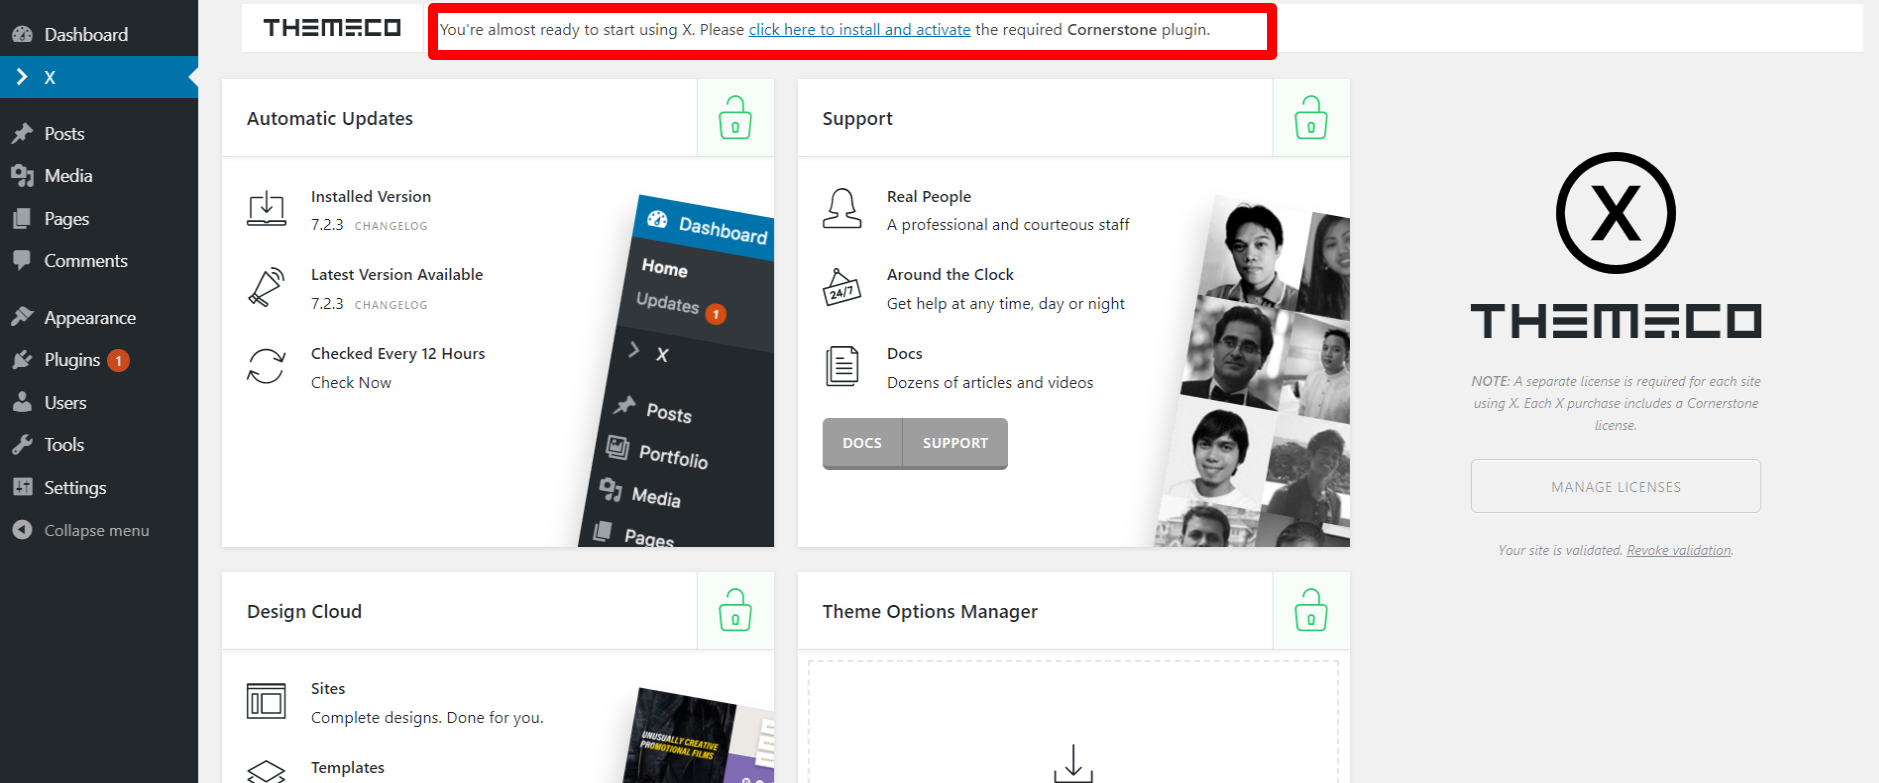Viewport: 1879px width, 783px height.
Task: Click the Docs document icon
Action: 842,366
